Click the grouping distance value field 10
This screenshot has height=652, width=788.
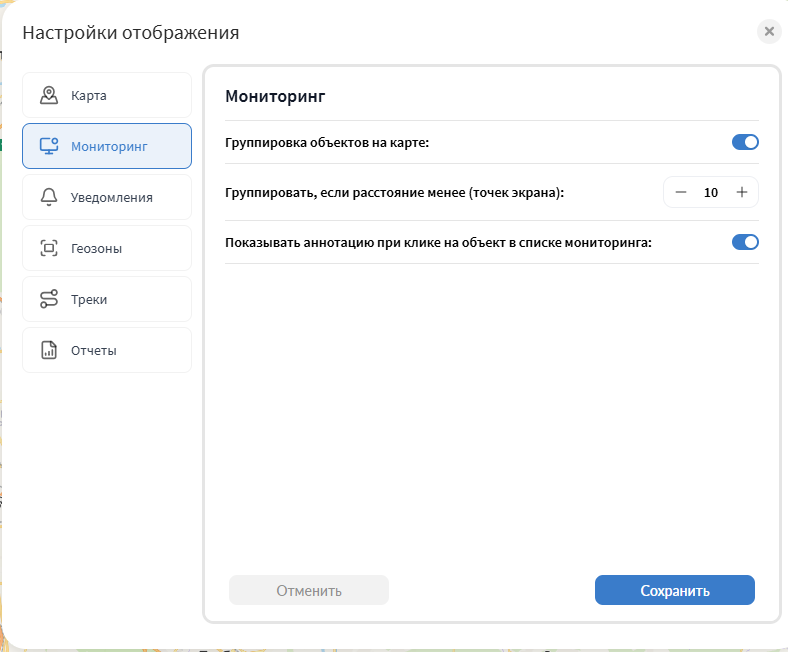click(x=711, y=193)
